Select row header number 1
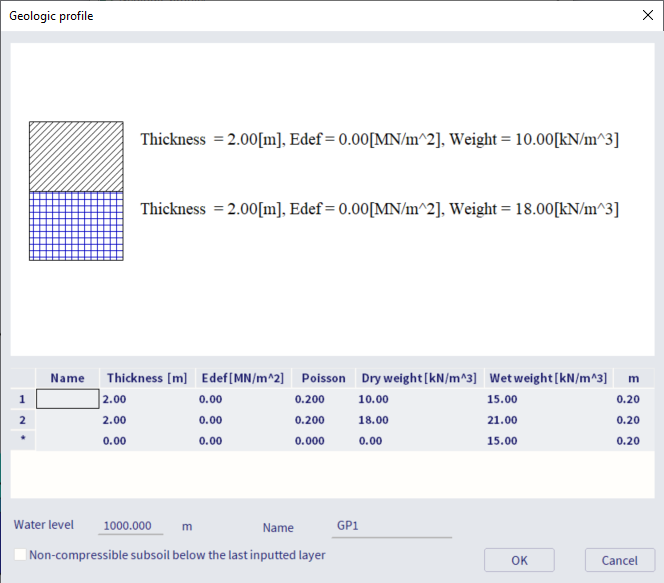The width and height of the screenshot is (664, 583). (22, 399)
